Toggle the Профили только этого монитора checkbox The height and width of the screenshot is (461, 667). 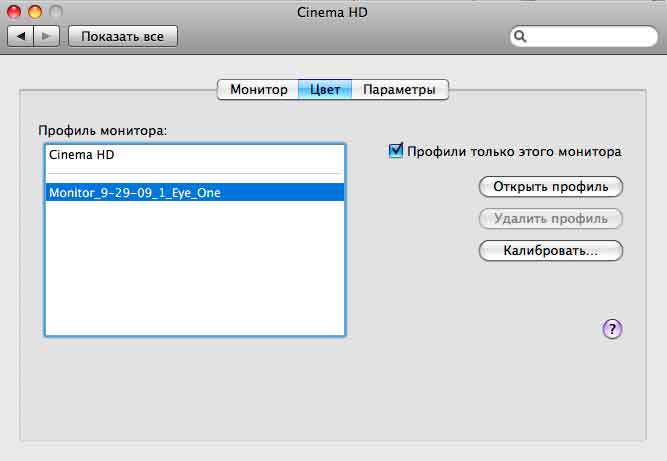(396, 151)
